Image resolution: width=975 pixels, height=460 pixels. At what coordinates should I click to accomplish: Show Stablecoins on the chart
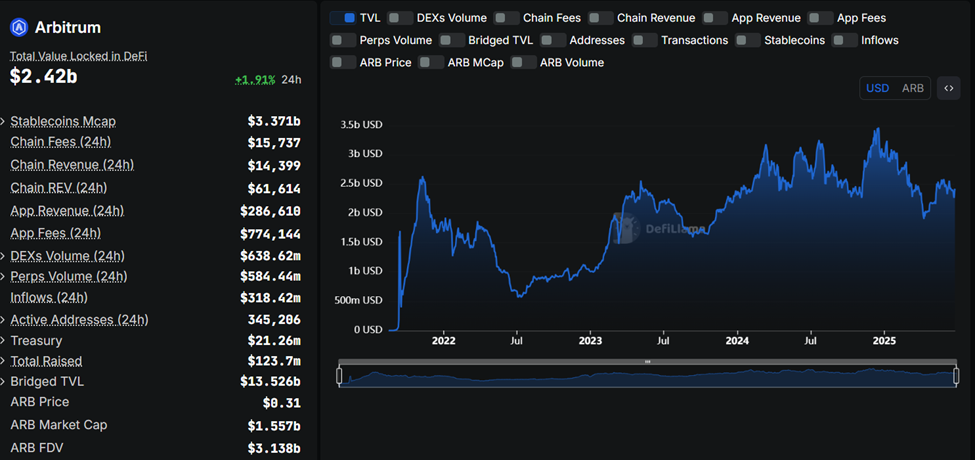[747, 40]
